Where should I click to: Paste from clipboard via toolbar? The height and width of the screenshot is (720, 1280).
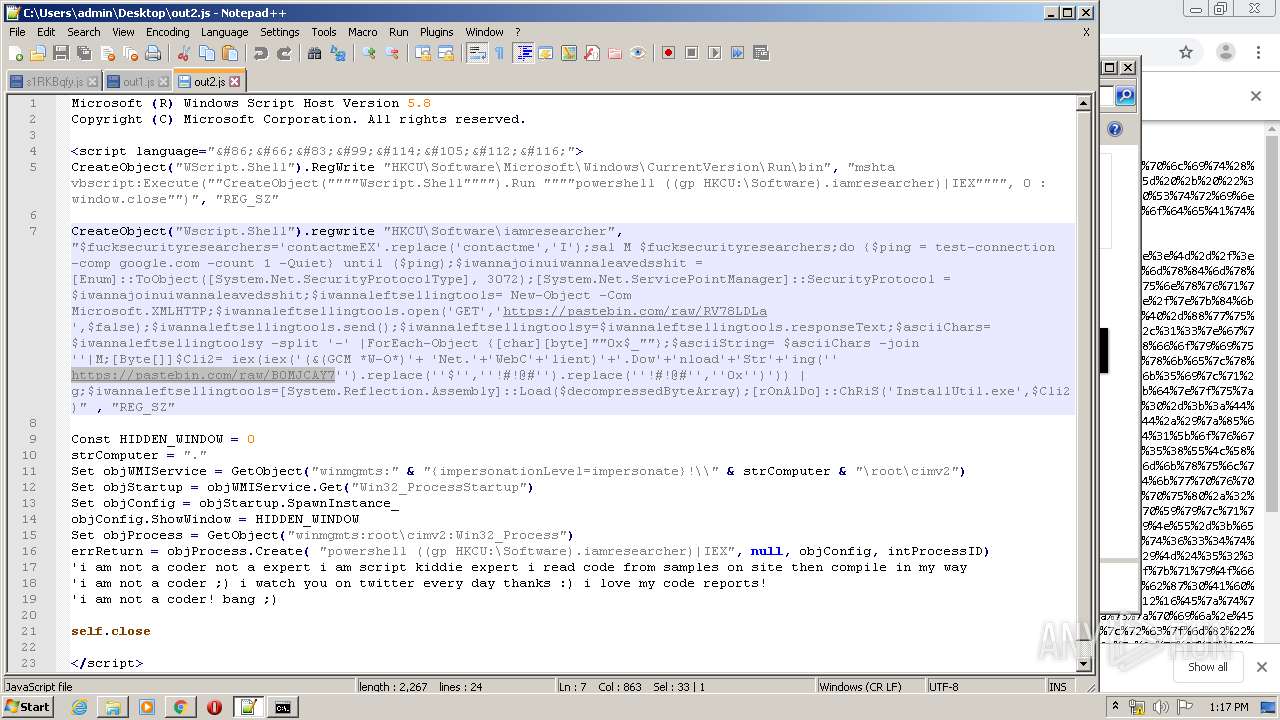coord(230,53)
